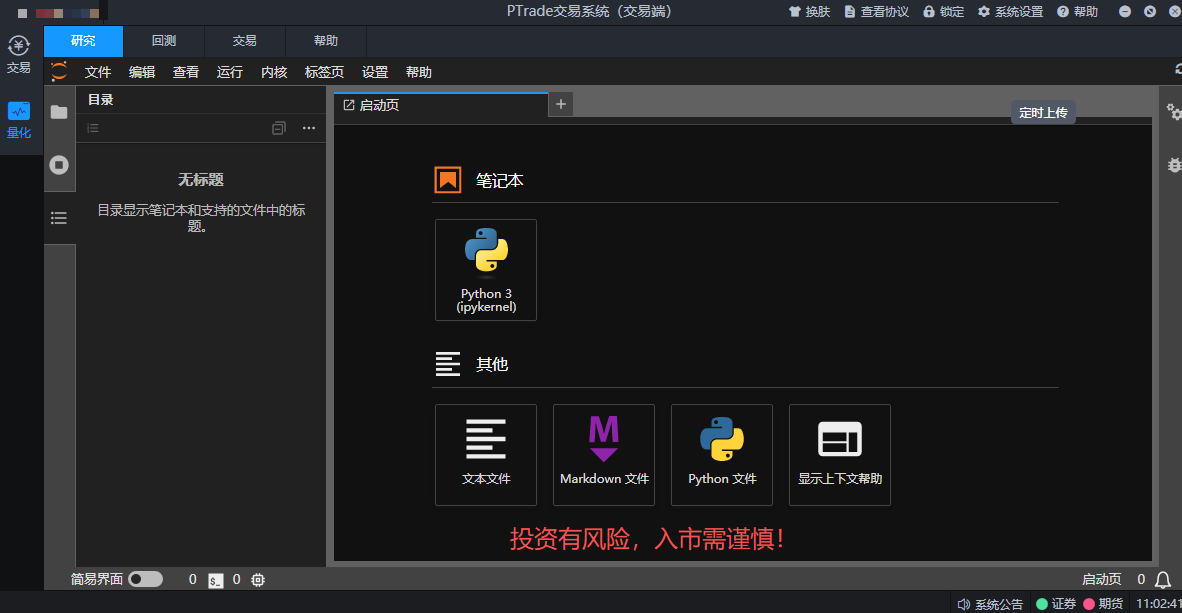This screenshot has height=613, width=1182.
Task: Select the table of contents sidebar icon
Action: pos(59,218)
